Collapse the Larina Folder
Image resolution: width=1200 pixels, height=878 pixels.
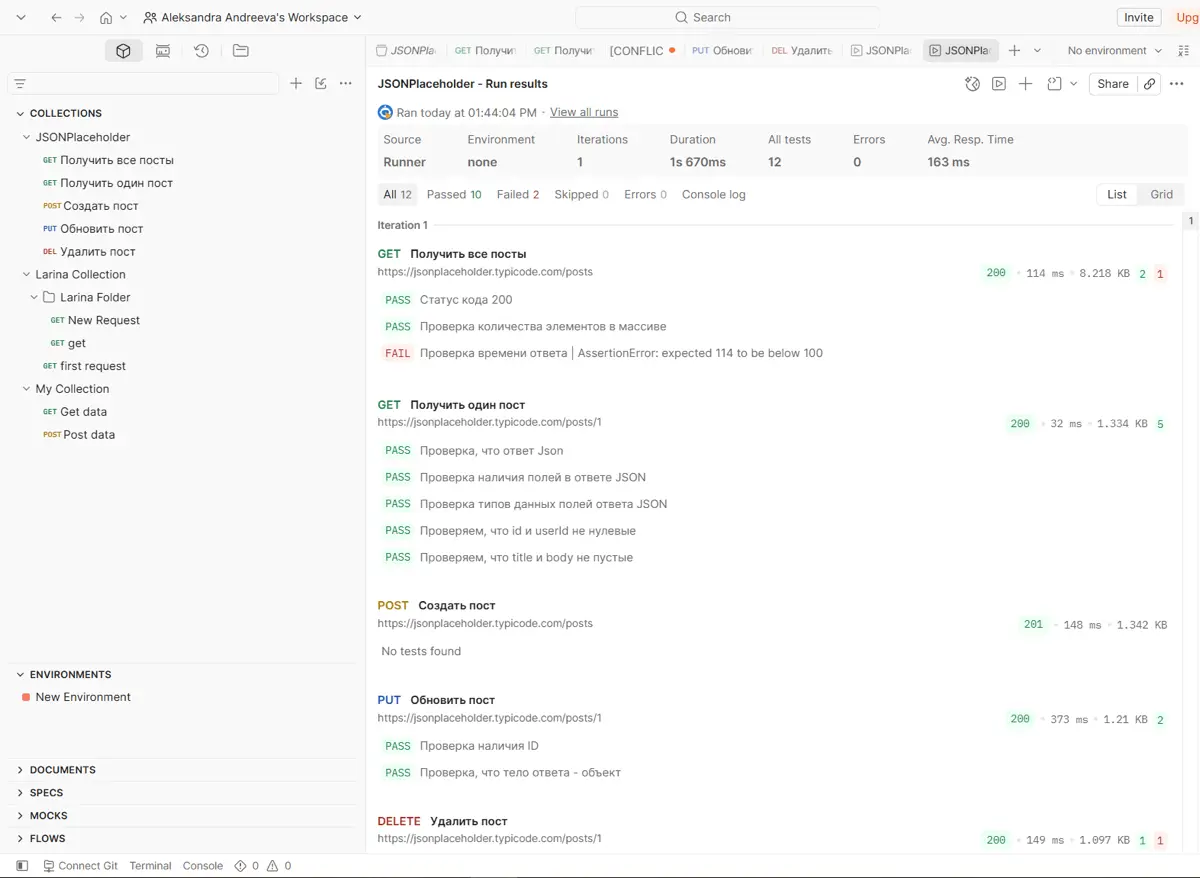click(34, 297)
